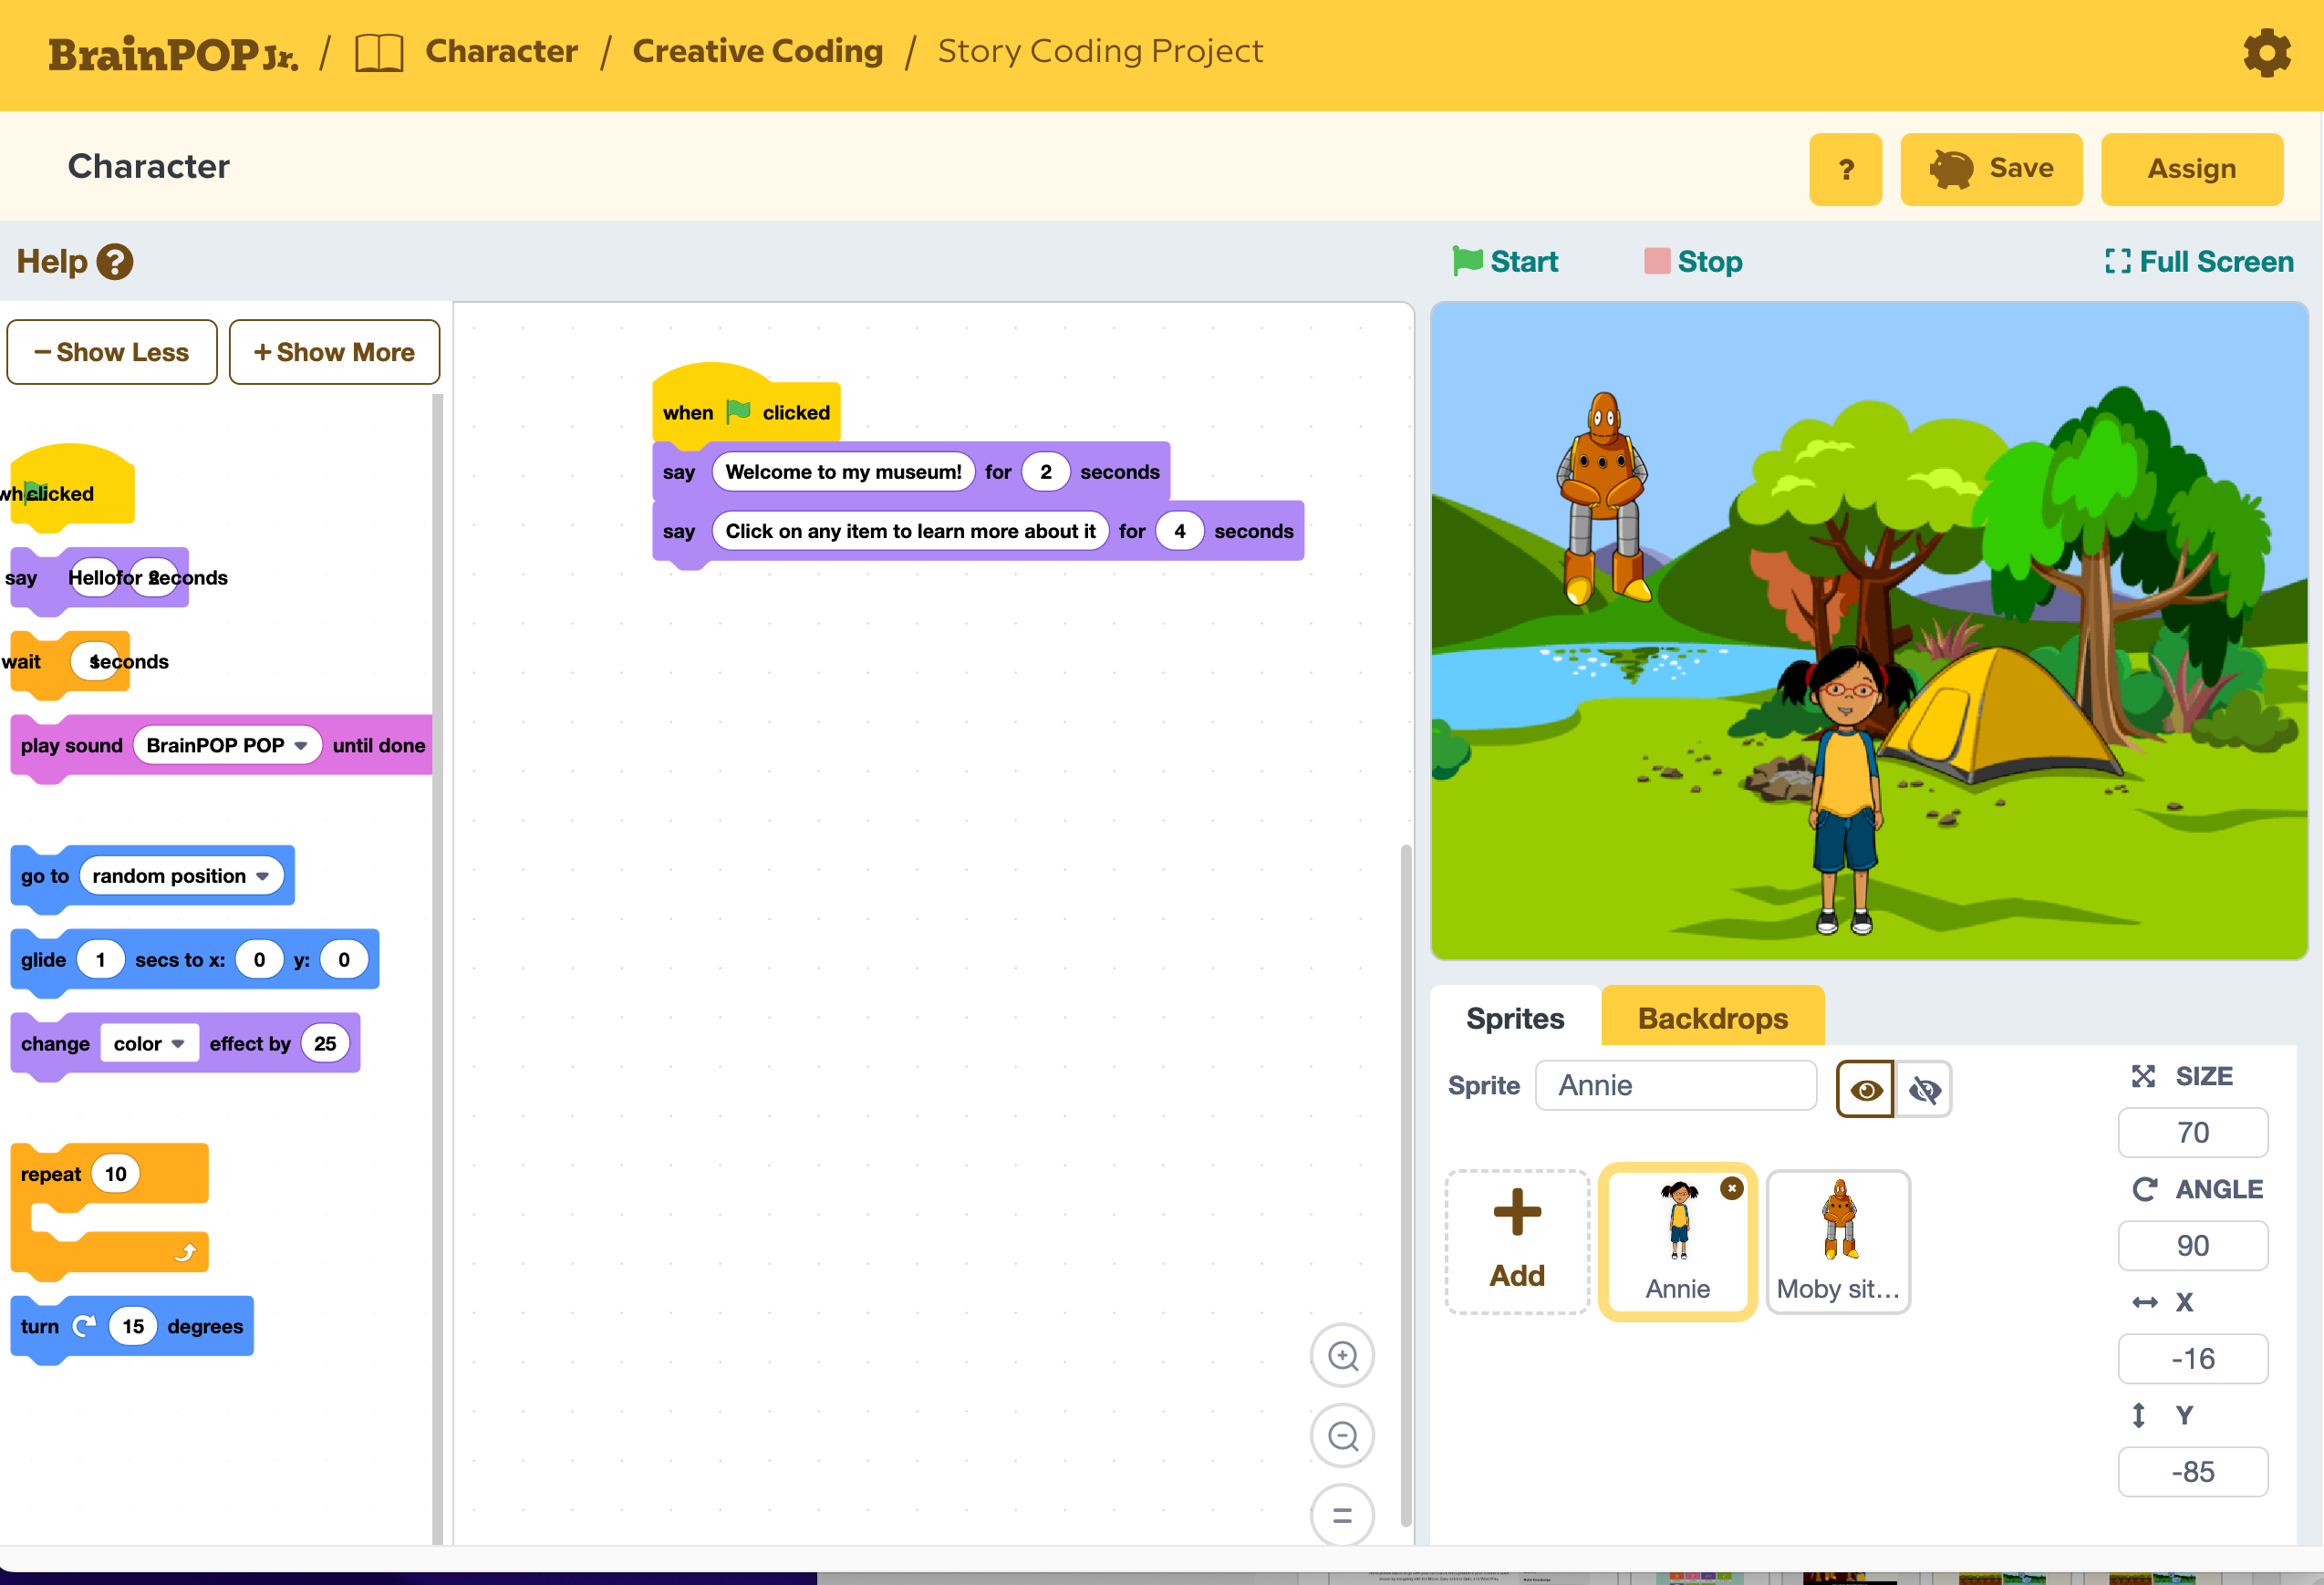2324x1585 pixels.
Task: Zoom out of the coding workspace
Action: (x=1342, y=1436)
